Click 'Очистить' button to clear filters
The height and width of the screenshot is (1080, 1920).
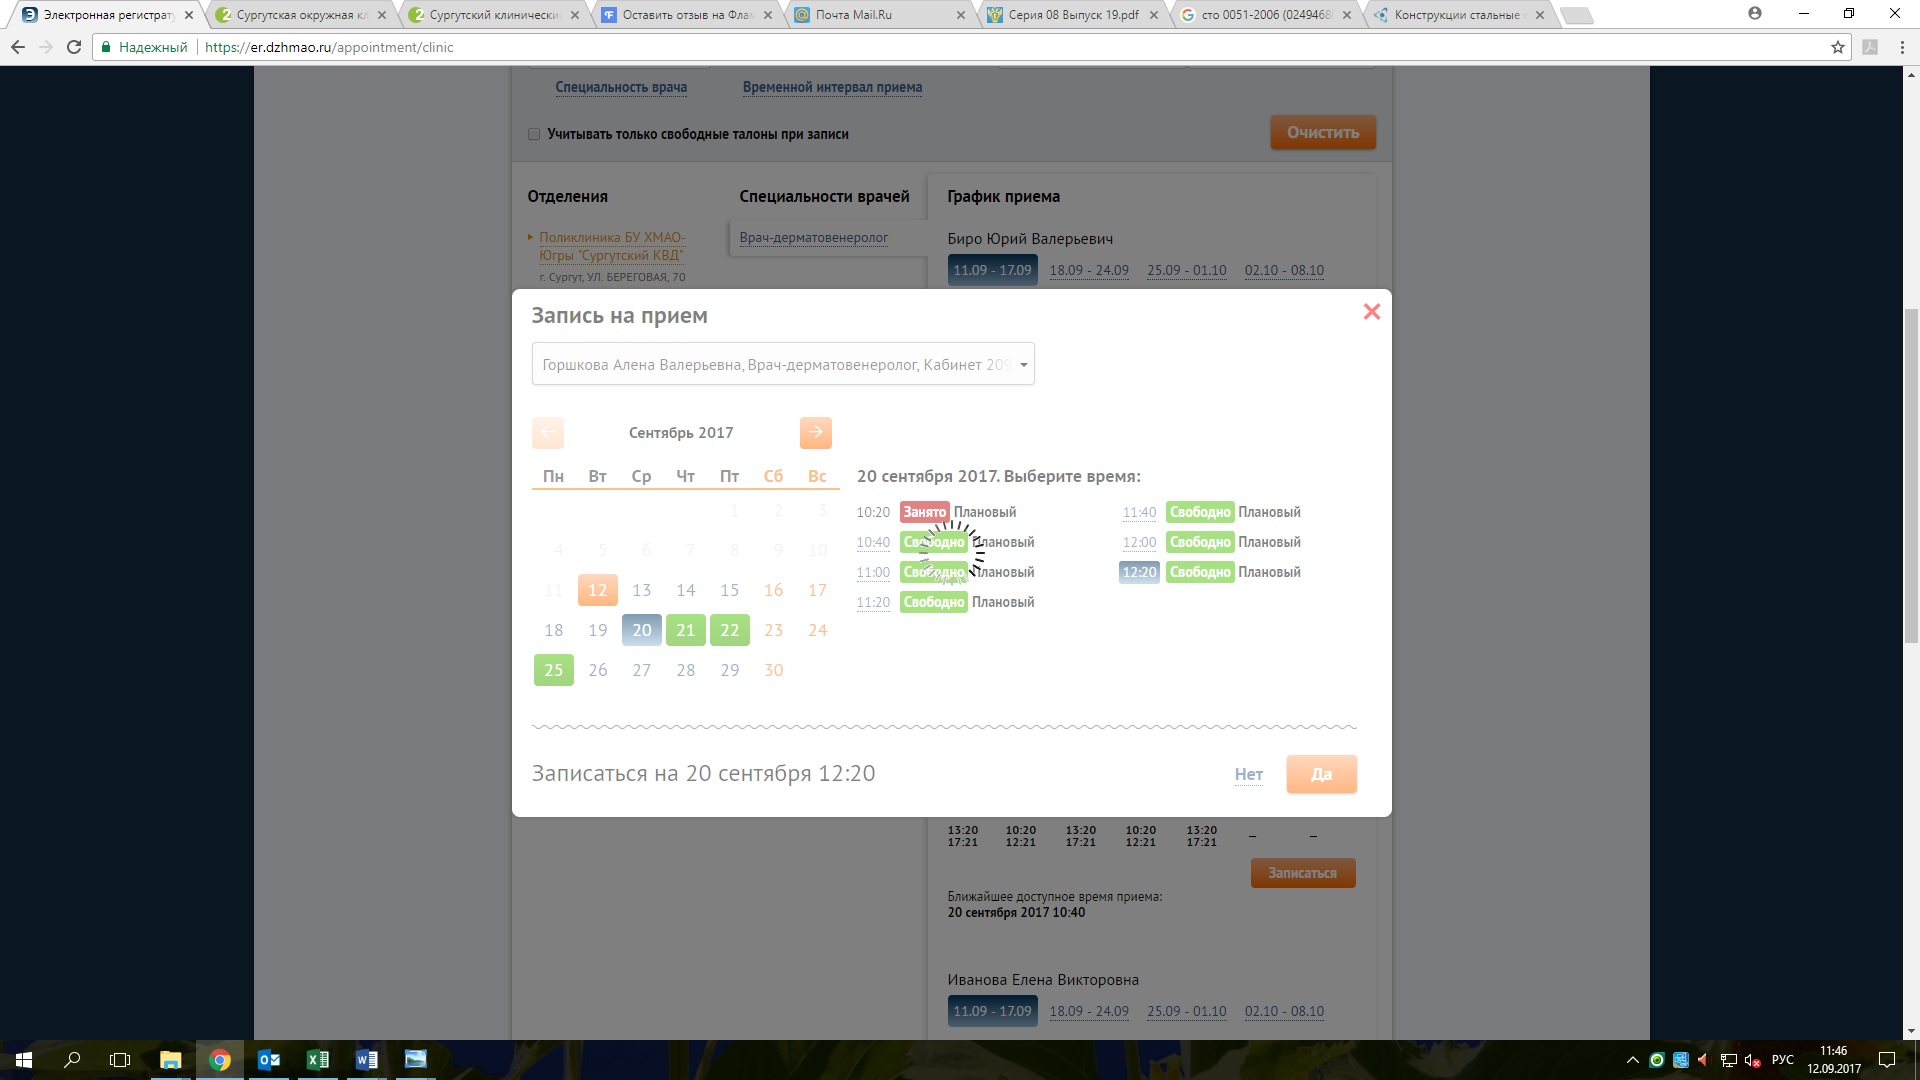[x=1321, y=132]
